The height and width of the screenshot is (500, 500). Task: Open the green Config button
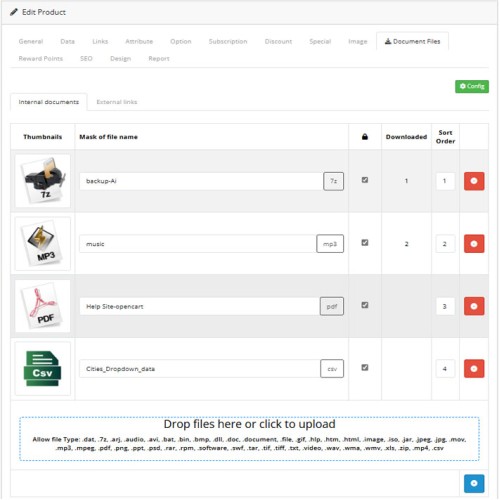coord(472,86)
